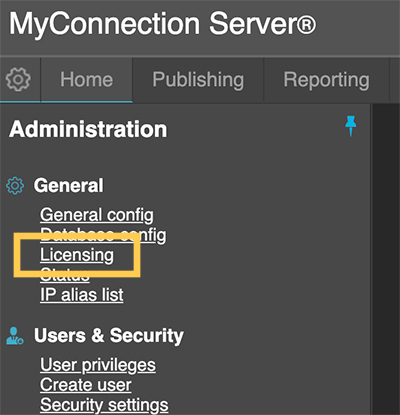Click the dark content area beside the panel
The image size is (400, 415).
(386, 259)
